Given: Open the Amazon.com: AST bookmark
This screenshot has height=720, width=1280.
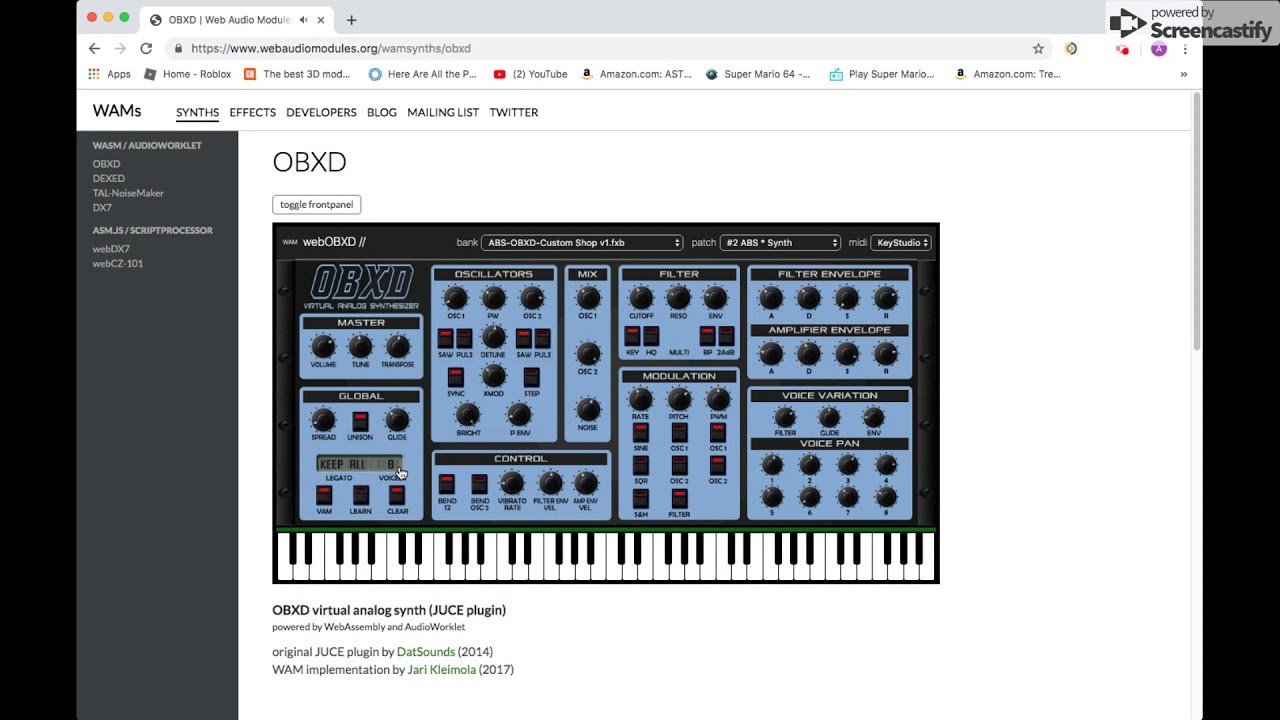Looking at the screenshot, I should click(636, 74).
